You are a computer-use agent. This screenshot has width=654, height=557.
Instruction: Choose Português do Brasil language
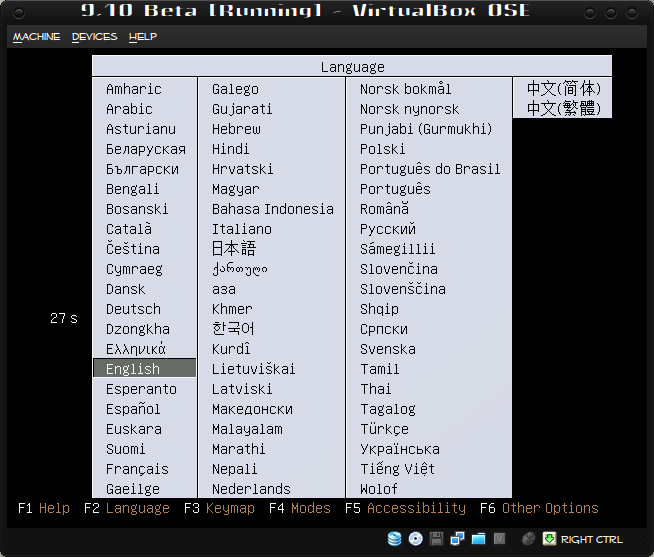(x=430, y=169)
